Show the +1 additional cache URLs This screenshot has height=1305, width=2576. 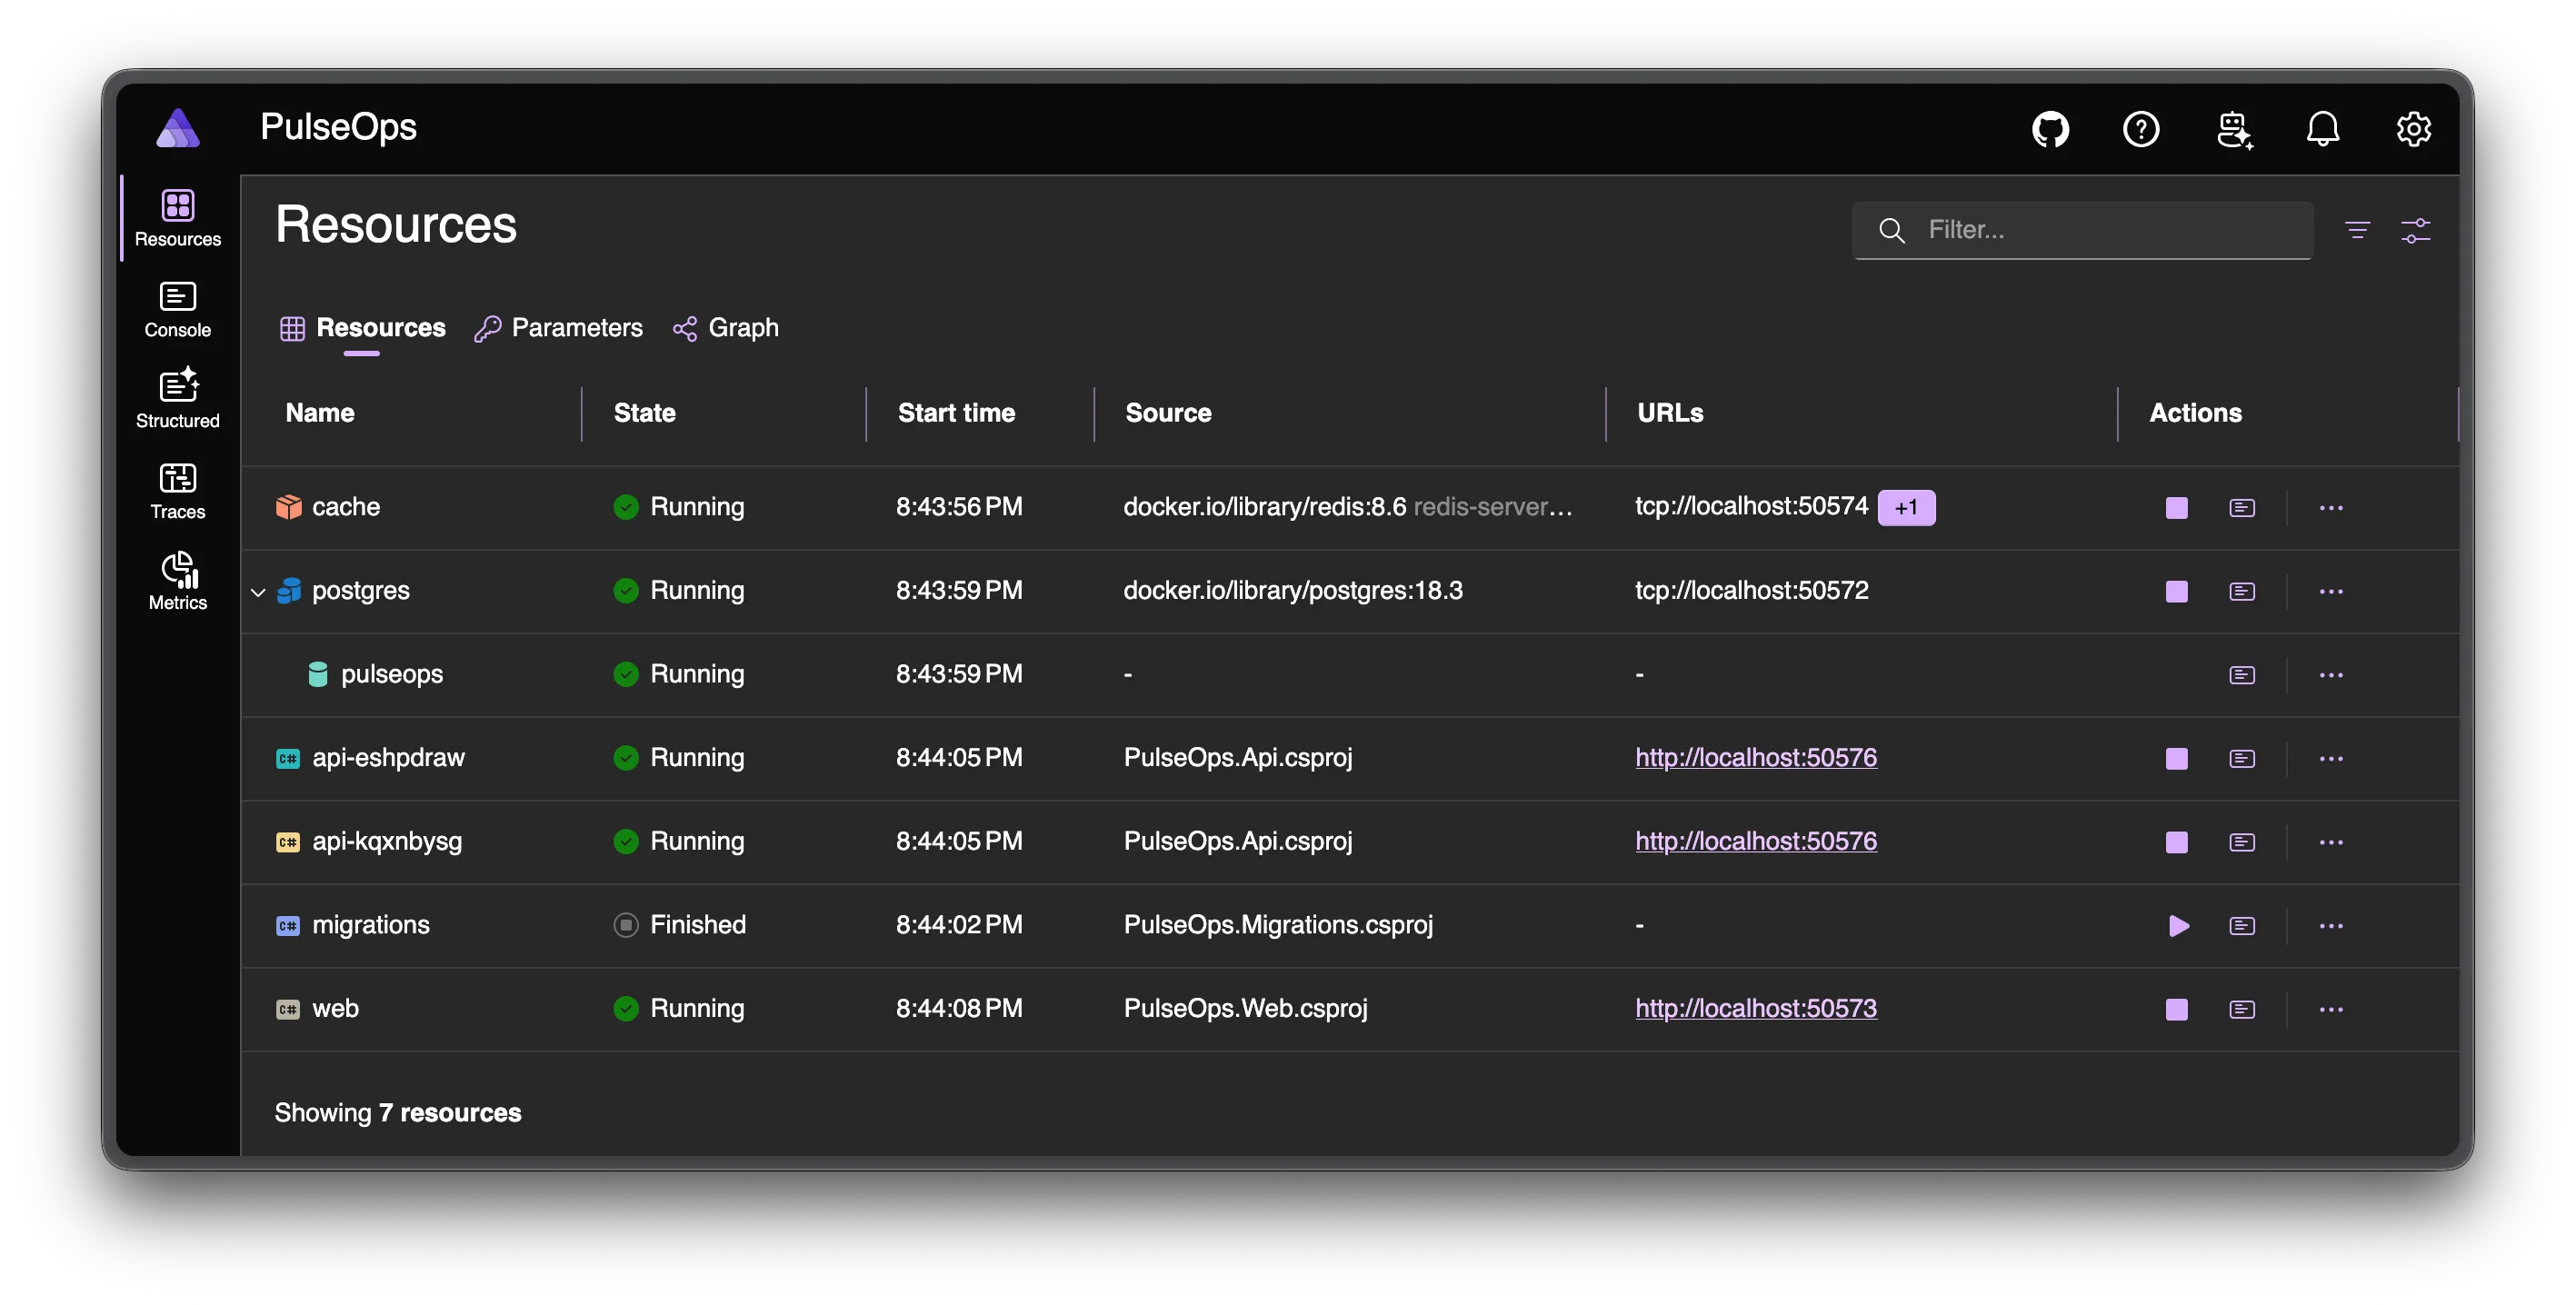pos(1906,507)
